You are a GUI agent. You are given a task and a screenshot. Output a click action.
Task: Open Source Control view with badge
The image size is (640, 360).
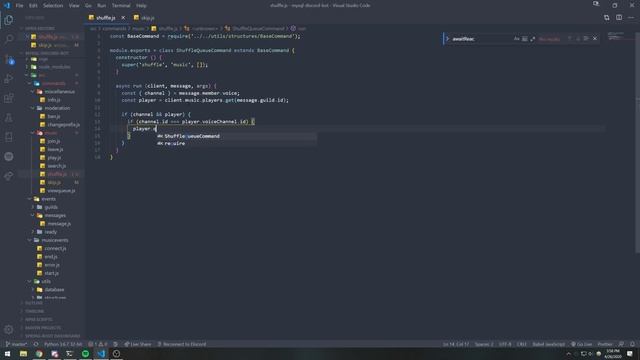[9, 59]
